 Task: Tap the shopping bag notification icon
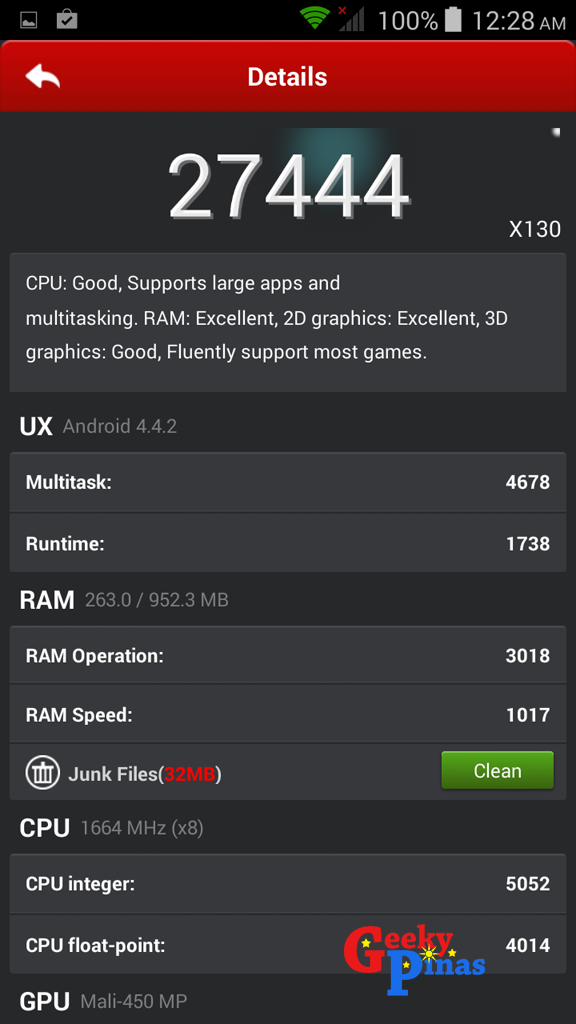click(67, 19)
